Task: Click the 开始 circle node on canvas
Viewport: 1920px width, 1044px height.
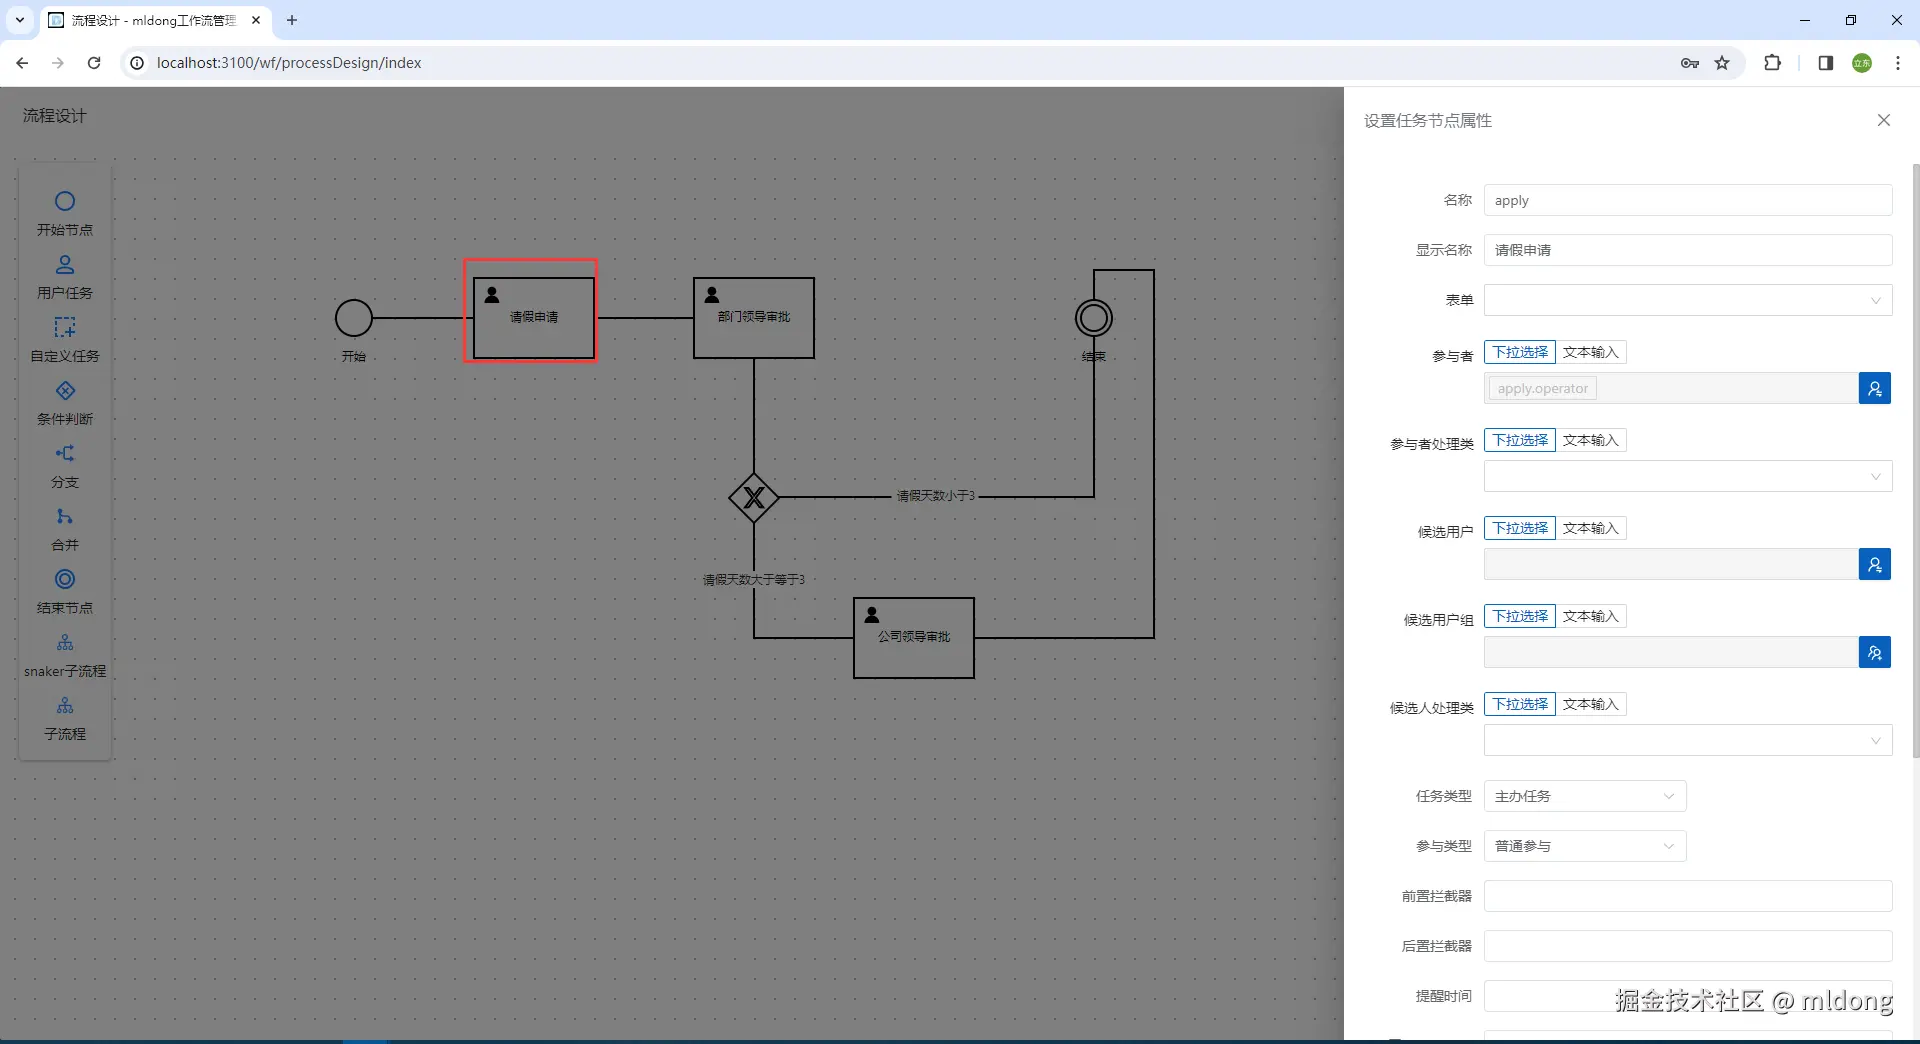Action: pos(354,318)
